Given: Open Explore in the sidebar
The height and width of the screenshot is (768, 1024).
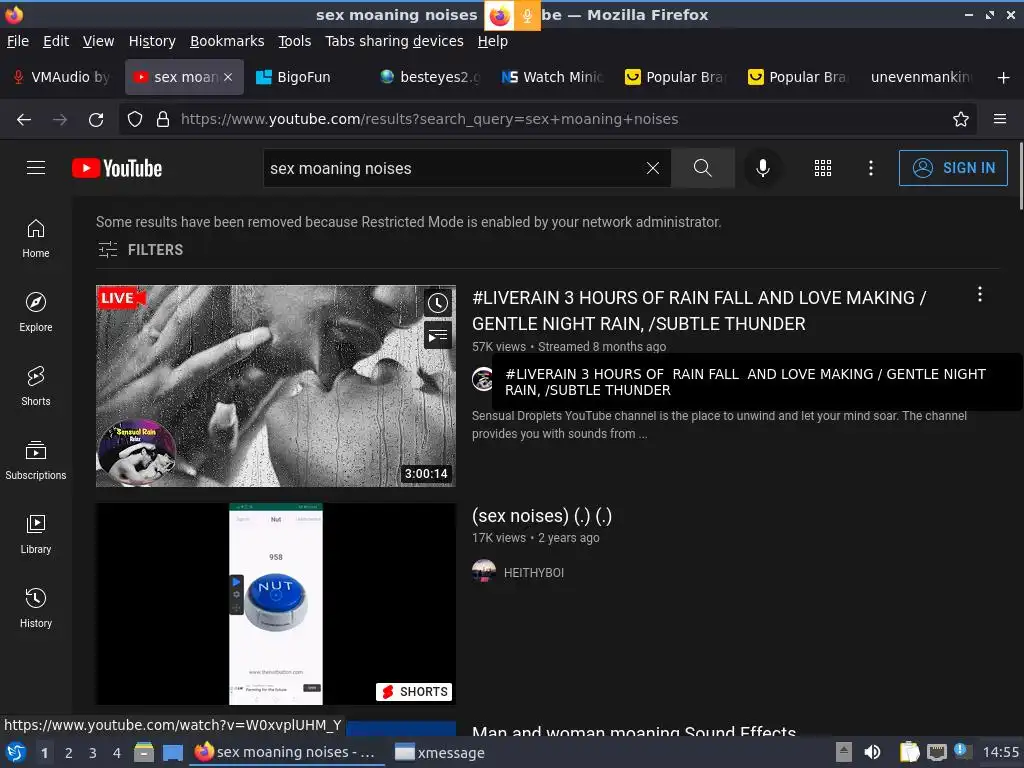Looking at the screenshot, I should pyautogui.click(x=36, y=312).
